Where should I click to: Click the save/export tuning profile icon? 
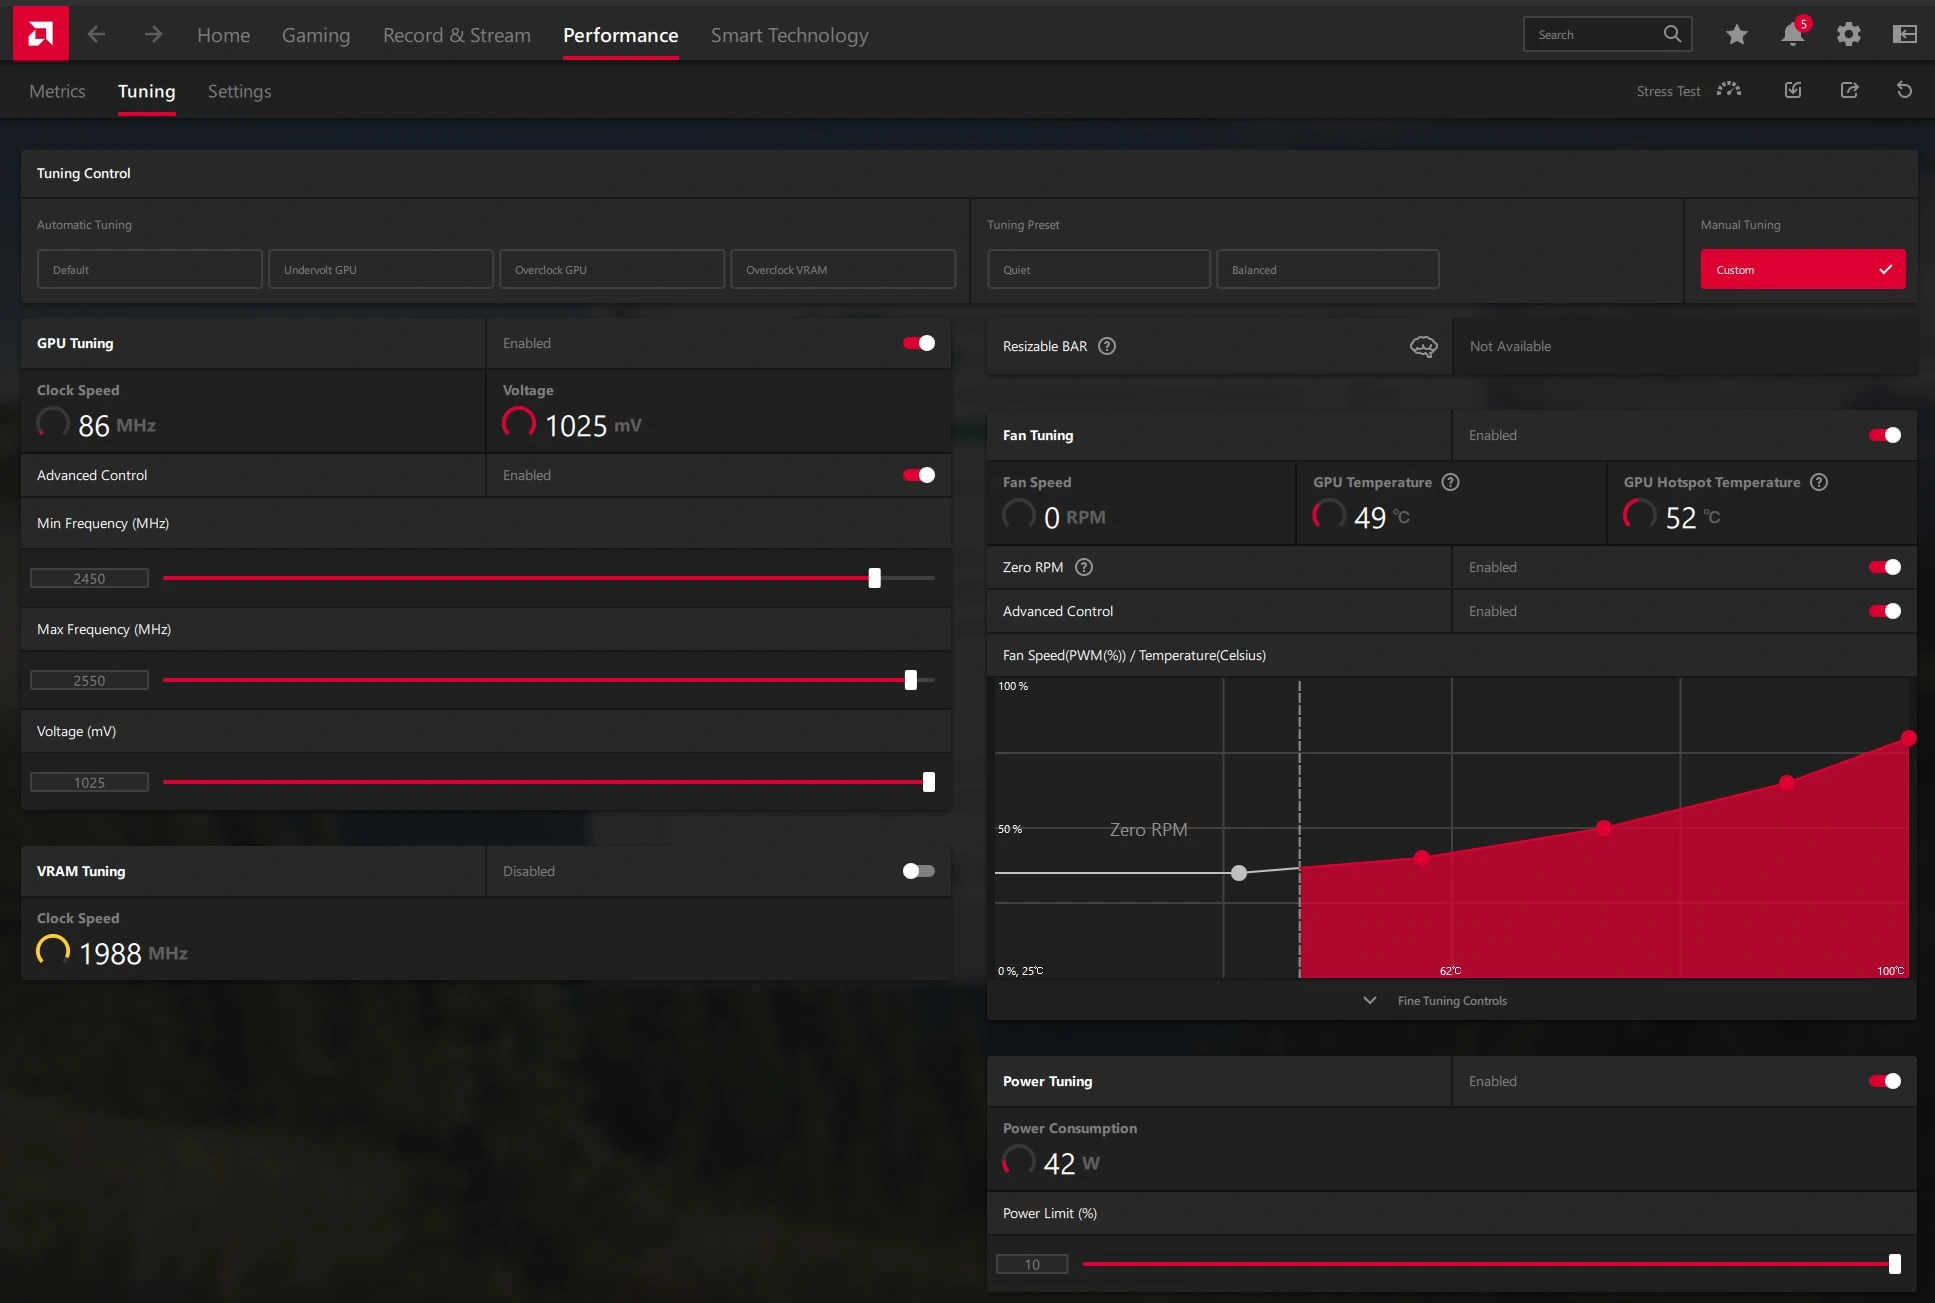coord(1849,90)
